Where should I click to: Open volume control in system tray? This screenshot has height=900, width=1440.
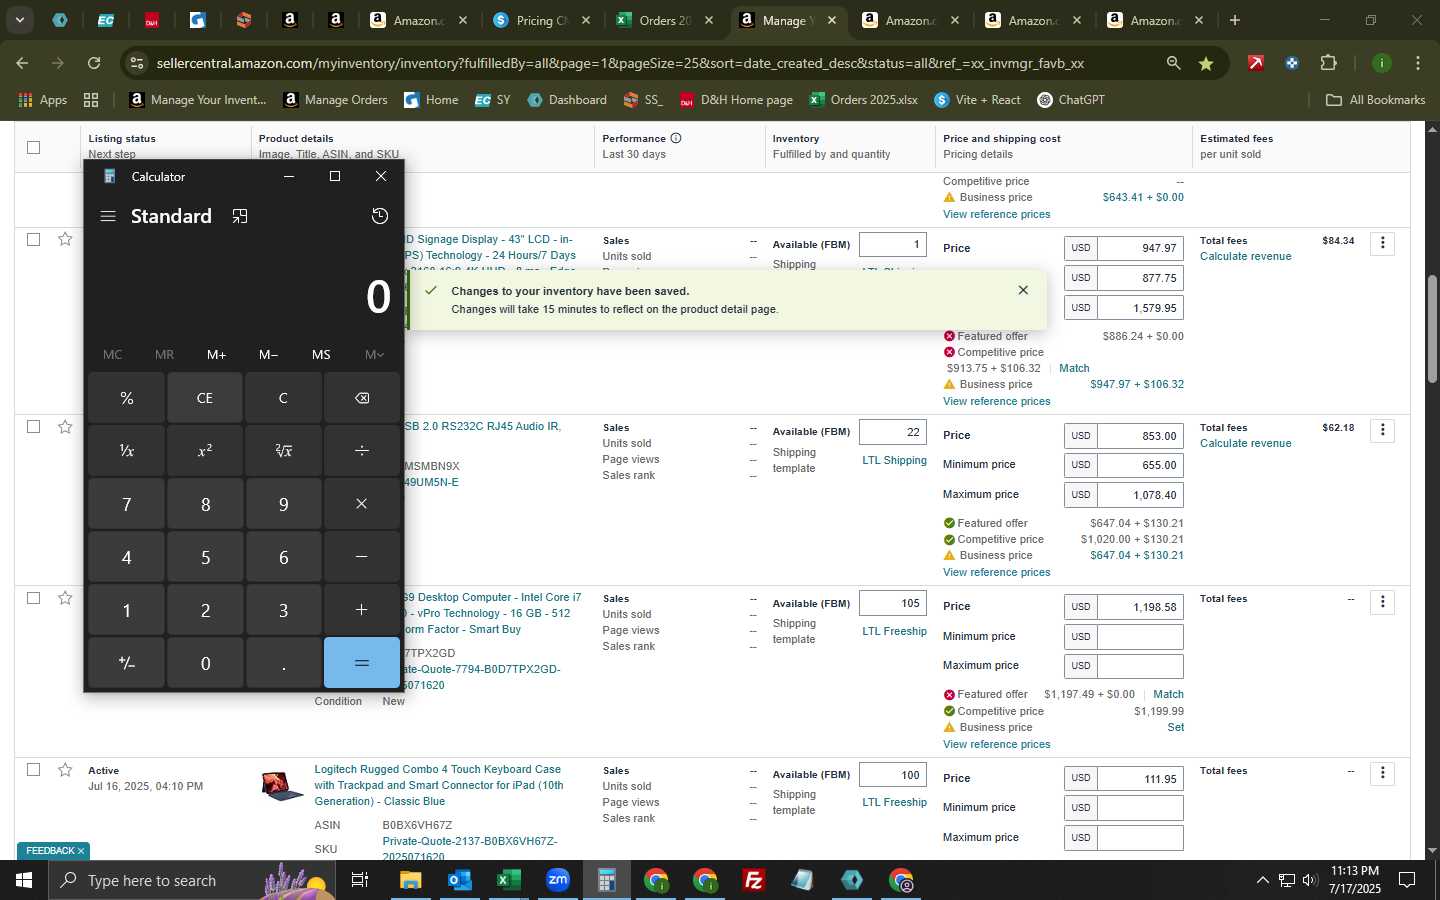click(x=1310, y=880)
